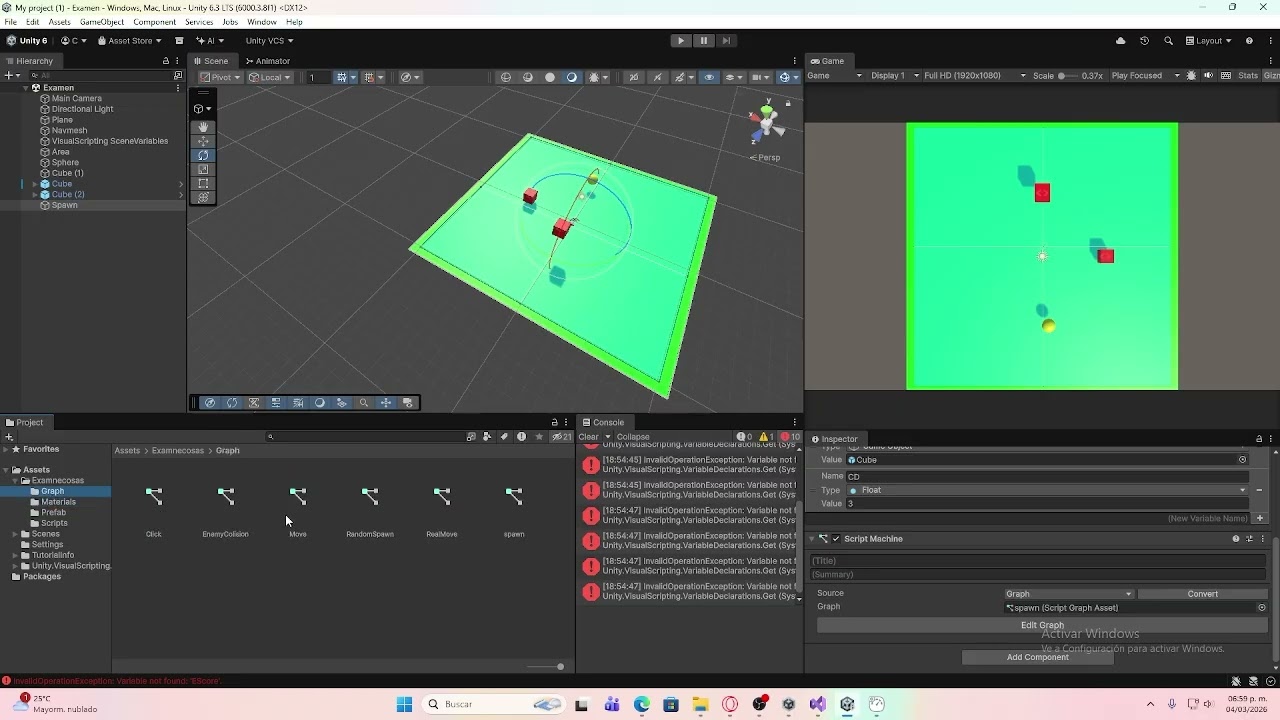1280x720 pixels.
Task: Open Display 1 dropdown in Game view
Action: (892, 76)
